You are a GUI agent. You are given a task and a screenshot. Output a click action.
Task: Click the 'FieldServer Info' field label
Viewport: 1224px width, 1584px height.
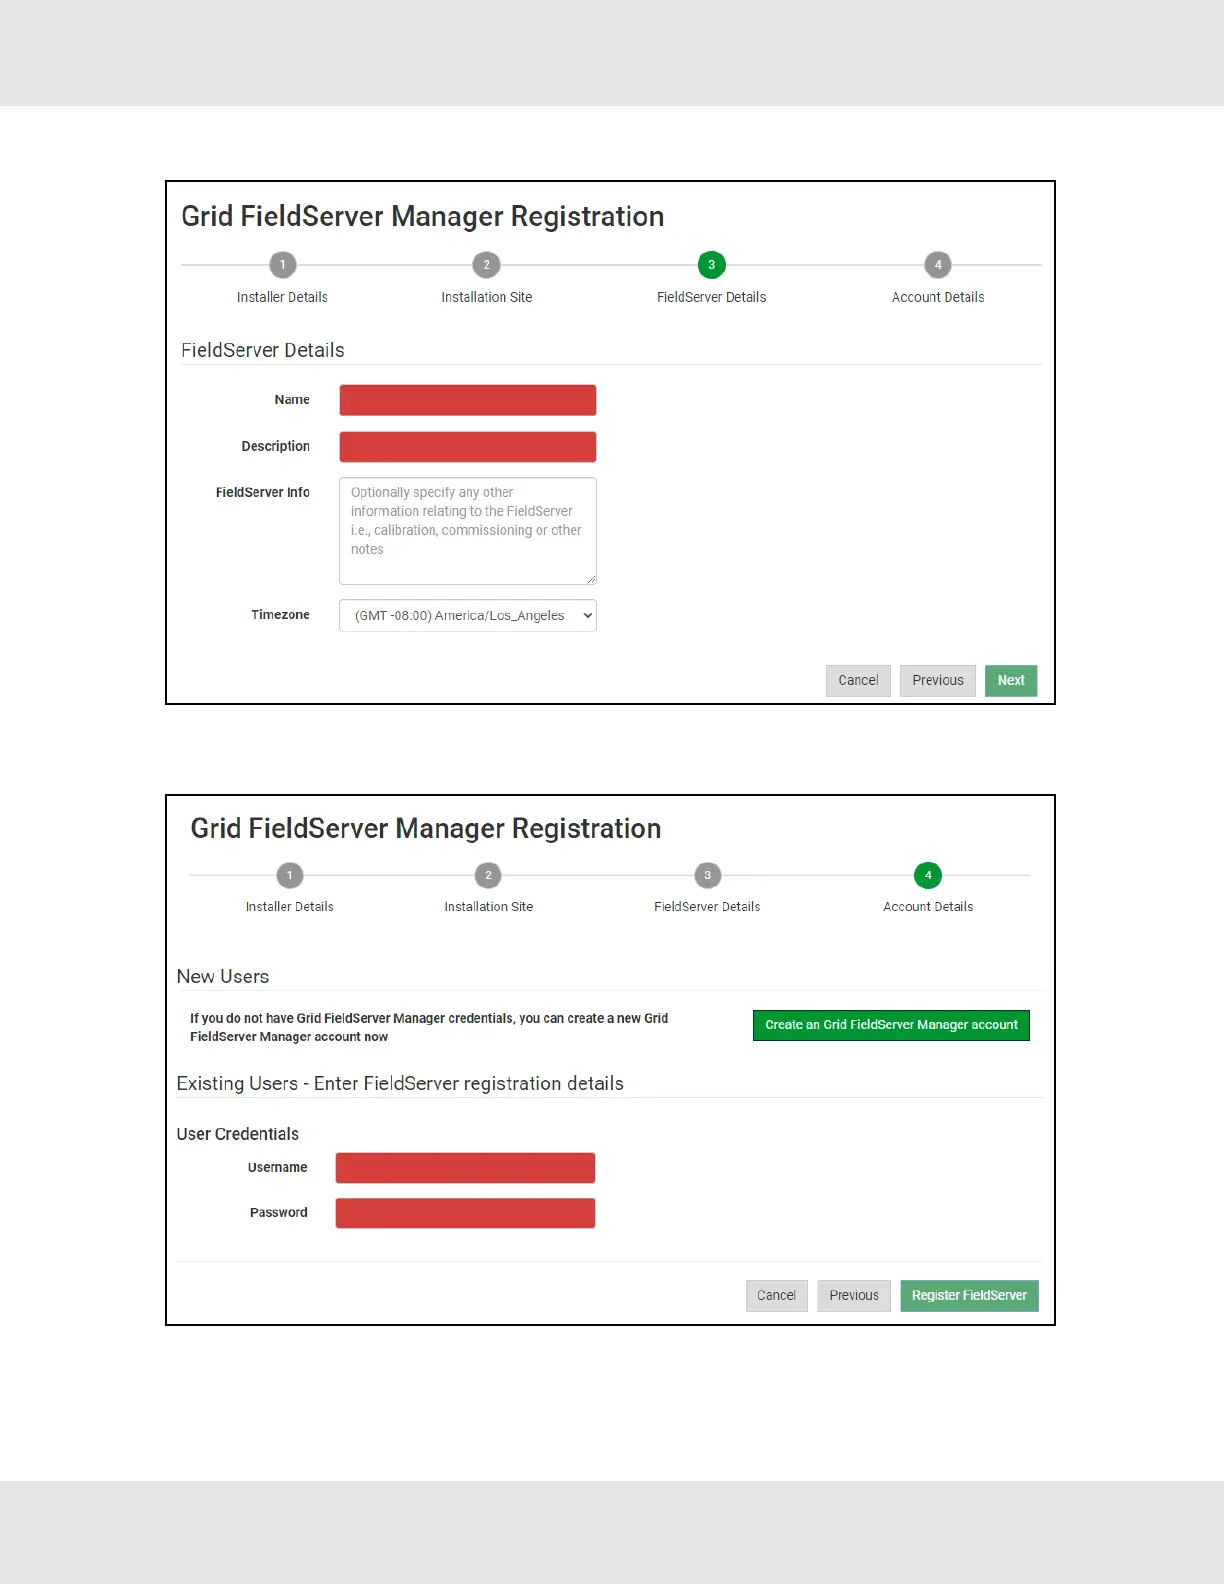[x=263, y=493]
